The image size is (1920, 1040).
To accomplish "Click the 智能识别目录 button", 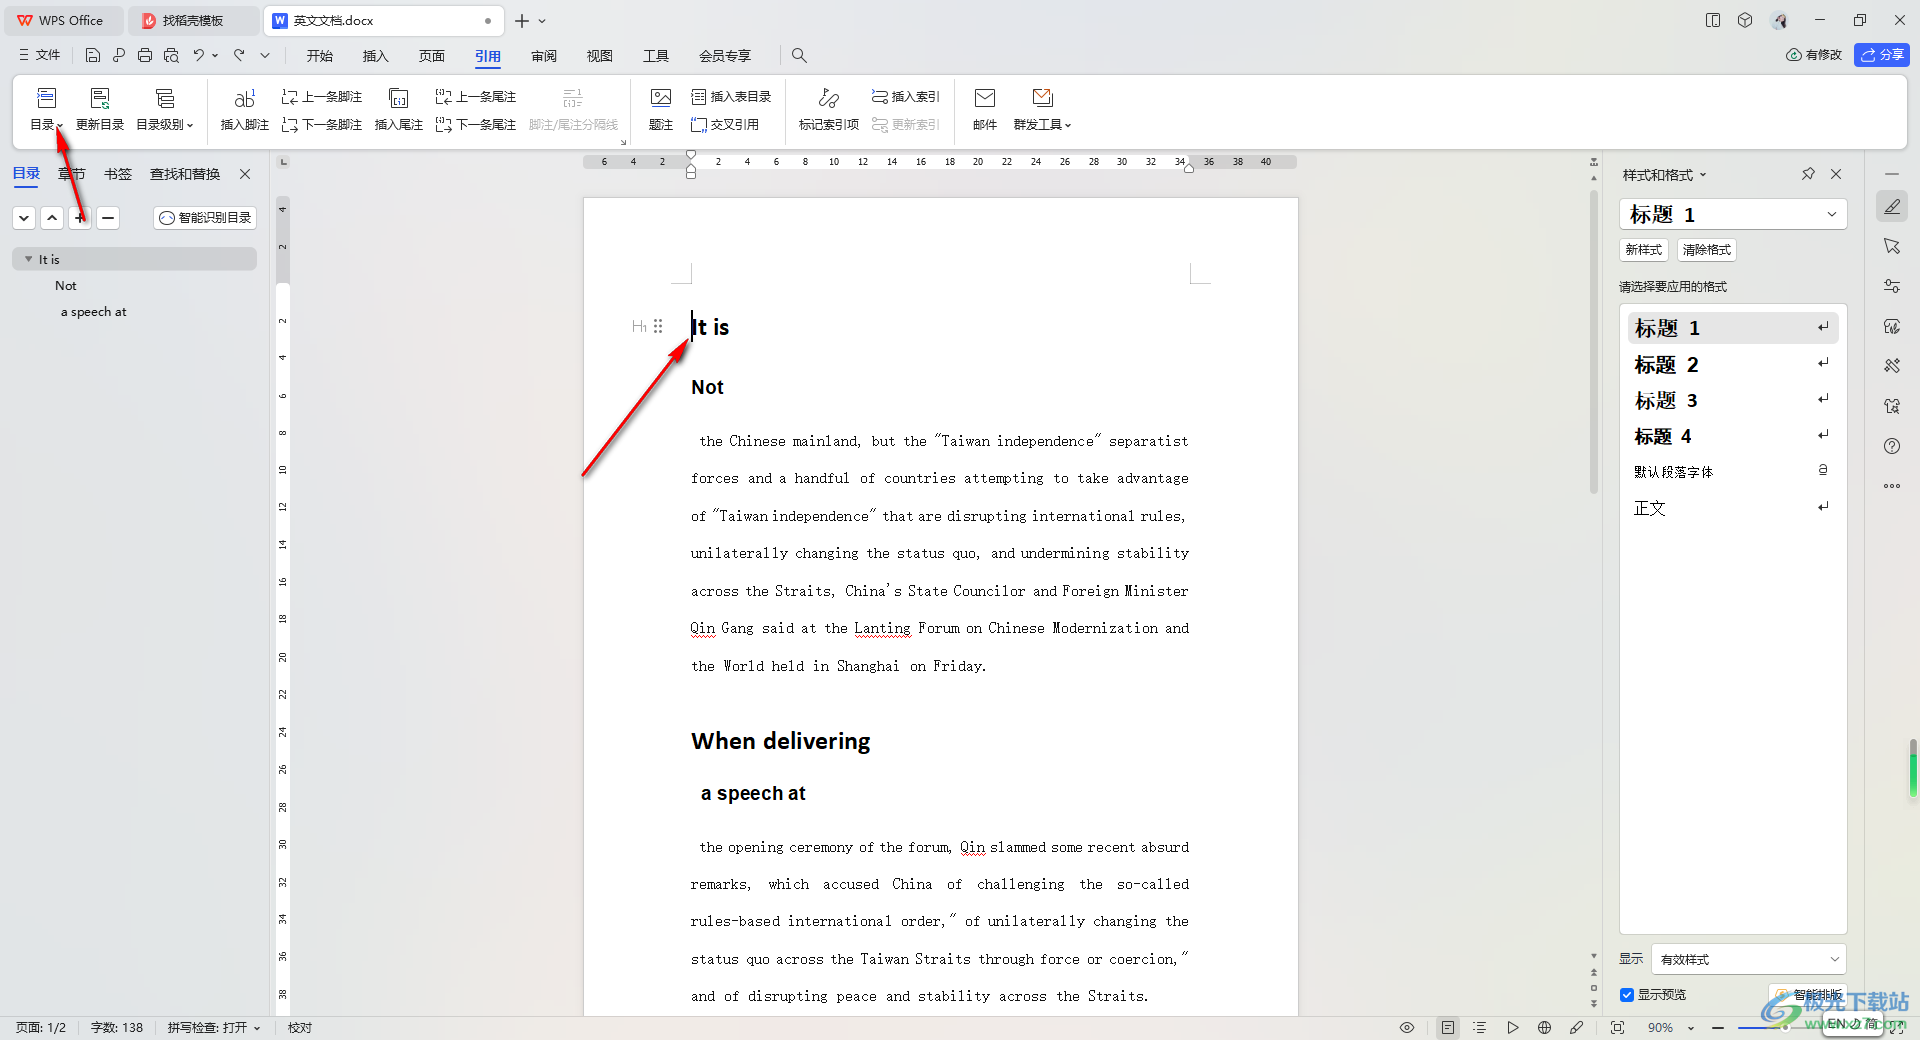I will (205, 218).
